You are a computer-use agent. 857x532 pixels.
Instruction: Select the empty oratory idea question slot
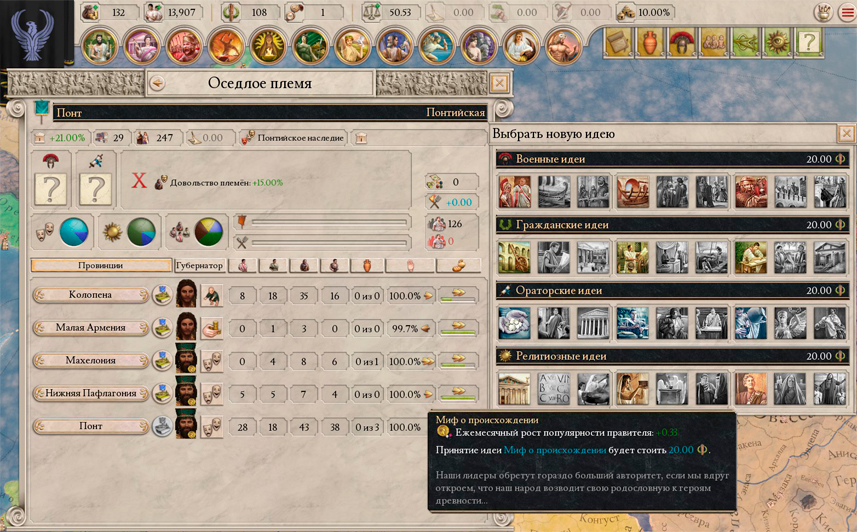pyautogui.click(x=96, y=189)
